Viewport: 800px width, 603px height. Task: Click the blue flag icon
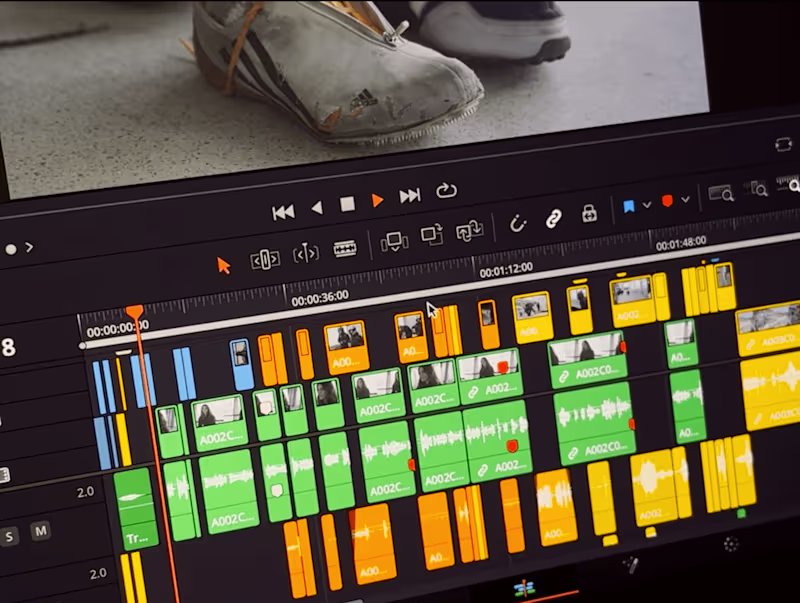(x=629, y=207)
